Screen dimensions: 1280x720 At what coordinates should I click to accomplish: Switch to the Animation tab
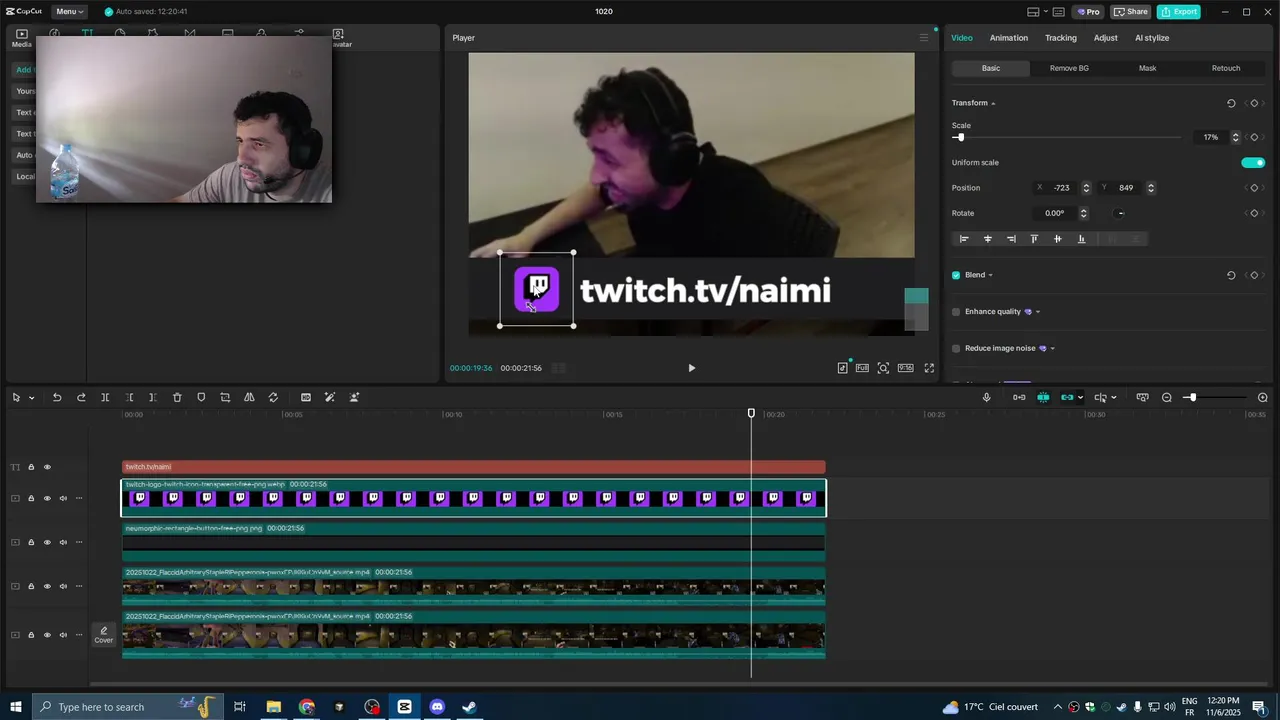pos(1008,38)
